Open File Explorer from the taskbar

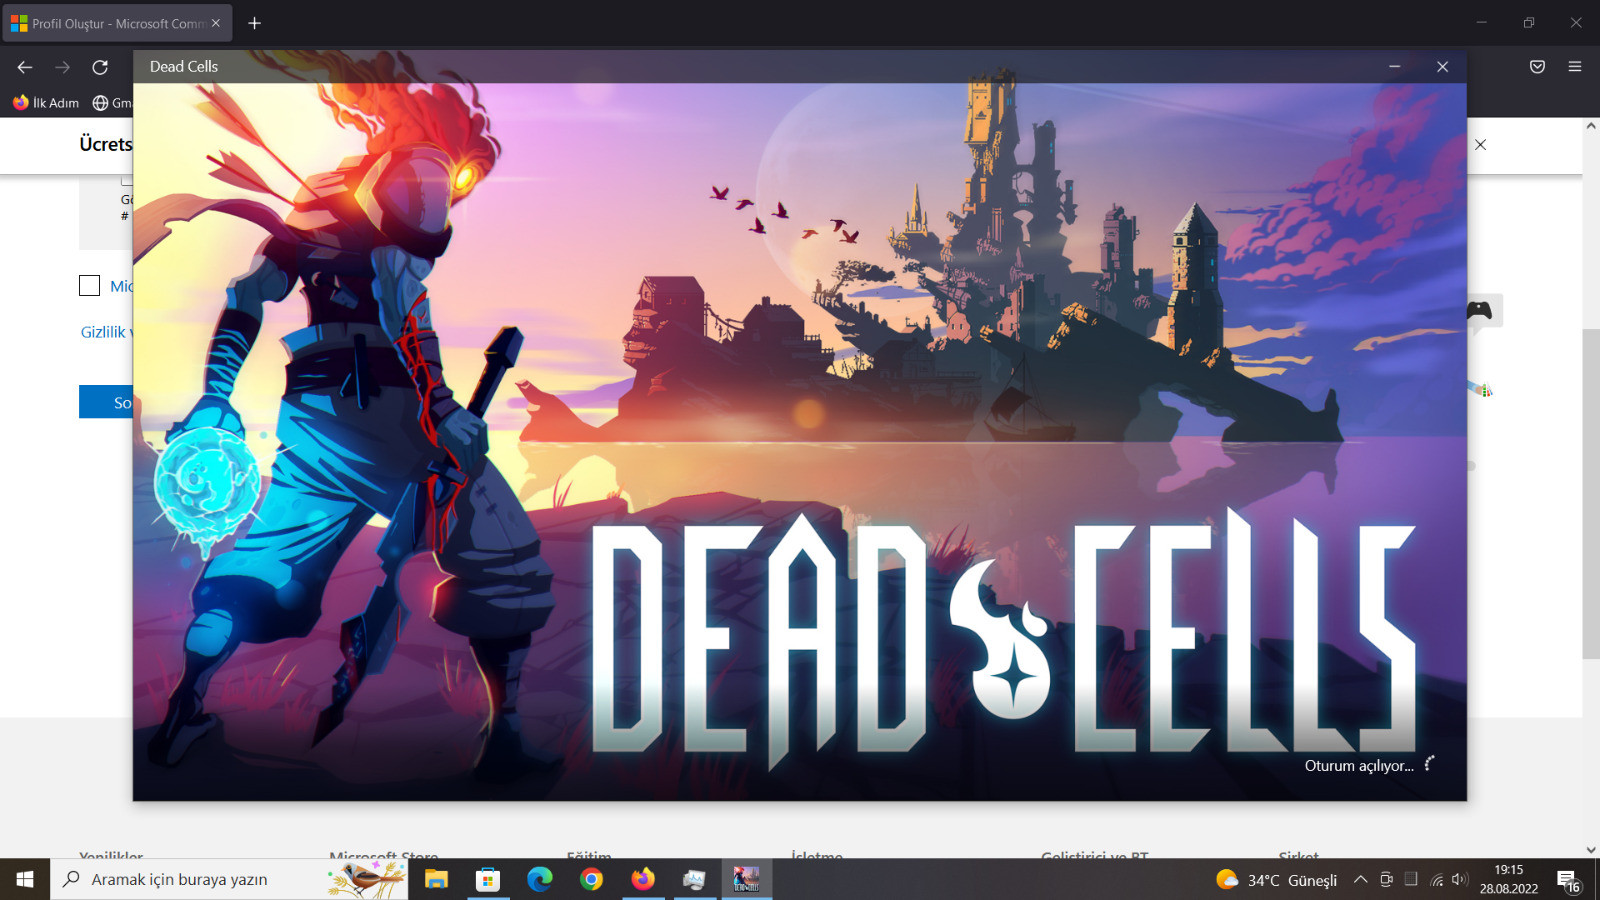(436, 879)
